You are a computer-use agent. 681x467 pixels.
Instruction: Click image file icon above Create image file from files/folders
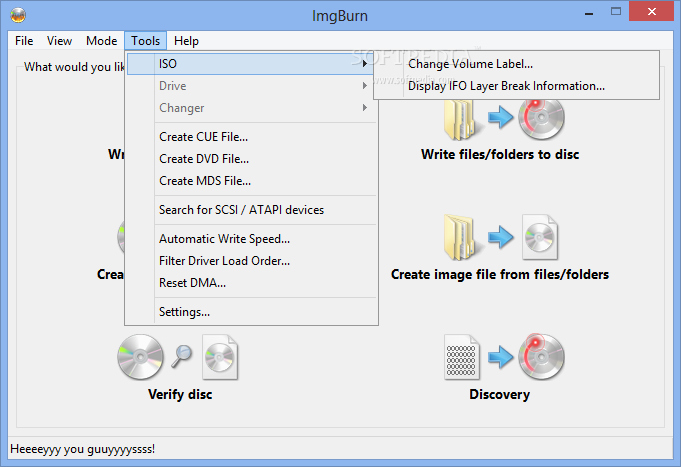[x=540, y=237]
